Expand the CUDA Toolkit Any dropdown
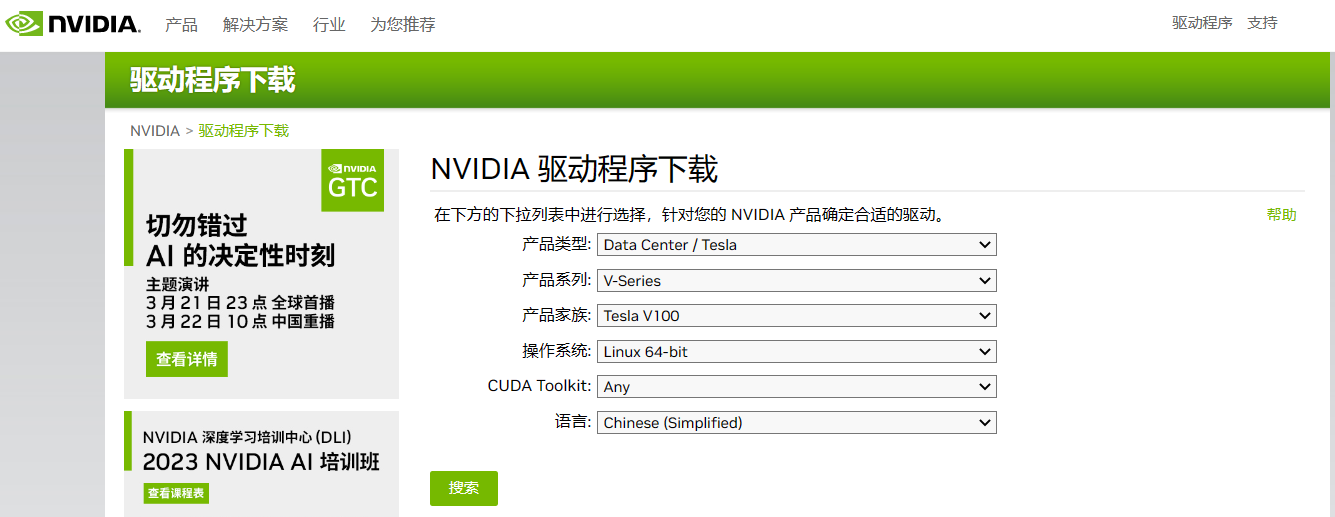The height and width of the screenshot is (517, 1335). tap(796, 386)
